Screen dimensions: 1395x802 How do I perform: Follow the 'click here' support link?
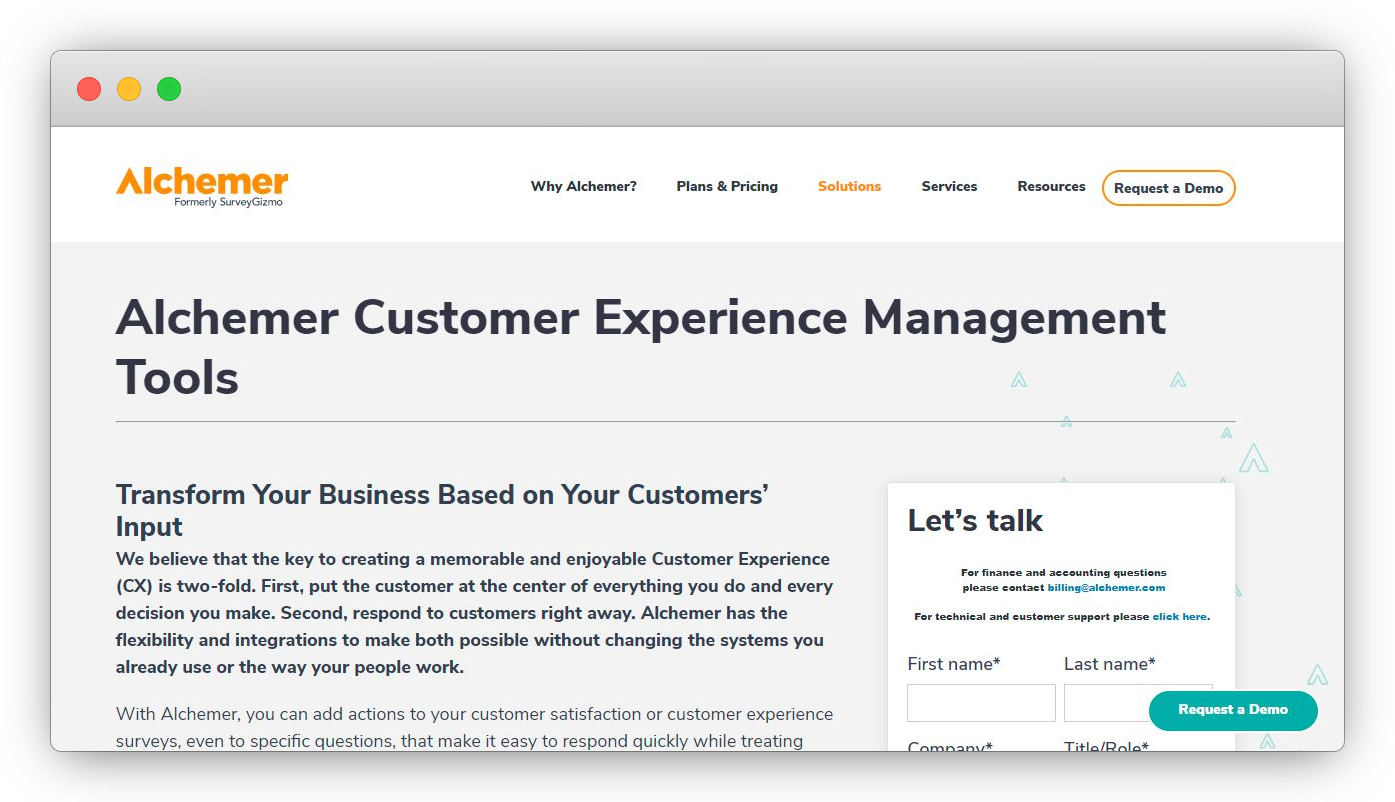pyautogui.click(x=1179, y=617)
